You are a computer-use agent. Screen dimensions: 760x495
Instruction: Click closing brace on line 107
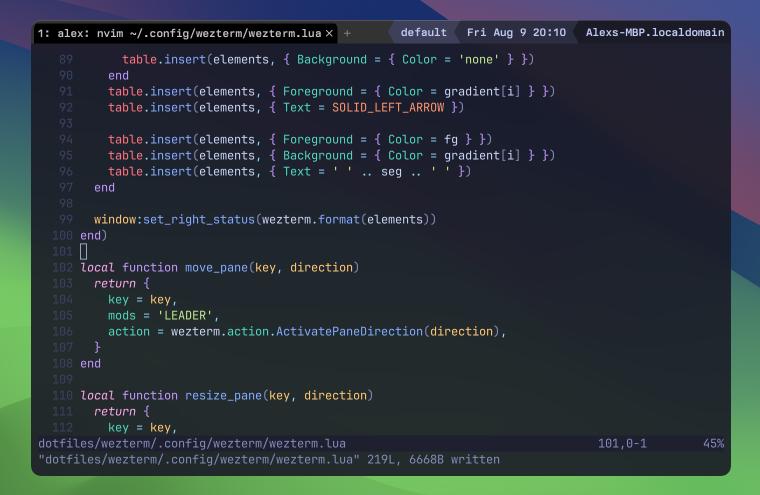point(97,348)
